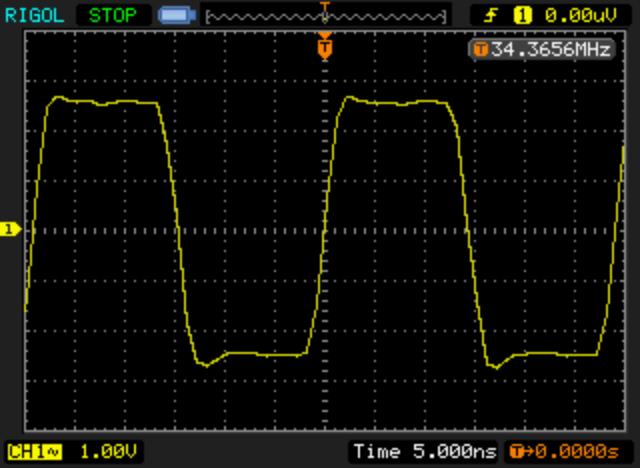Click the yellow channel 1 trigger source badge
Screen dimensions: 640x468
522,16
